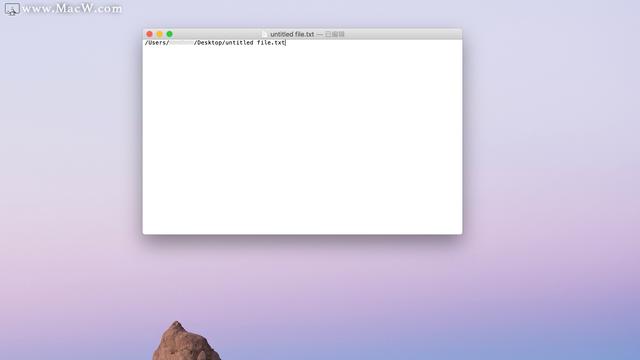The height and width of the screenshot is (360, 640).
Task: Maximize the window with the green button
Action: click(x=170, y=34)
